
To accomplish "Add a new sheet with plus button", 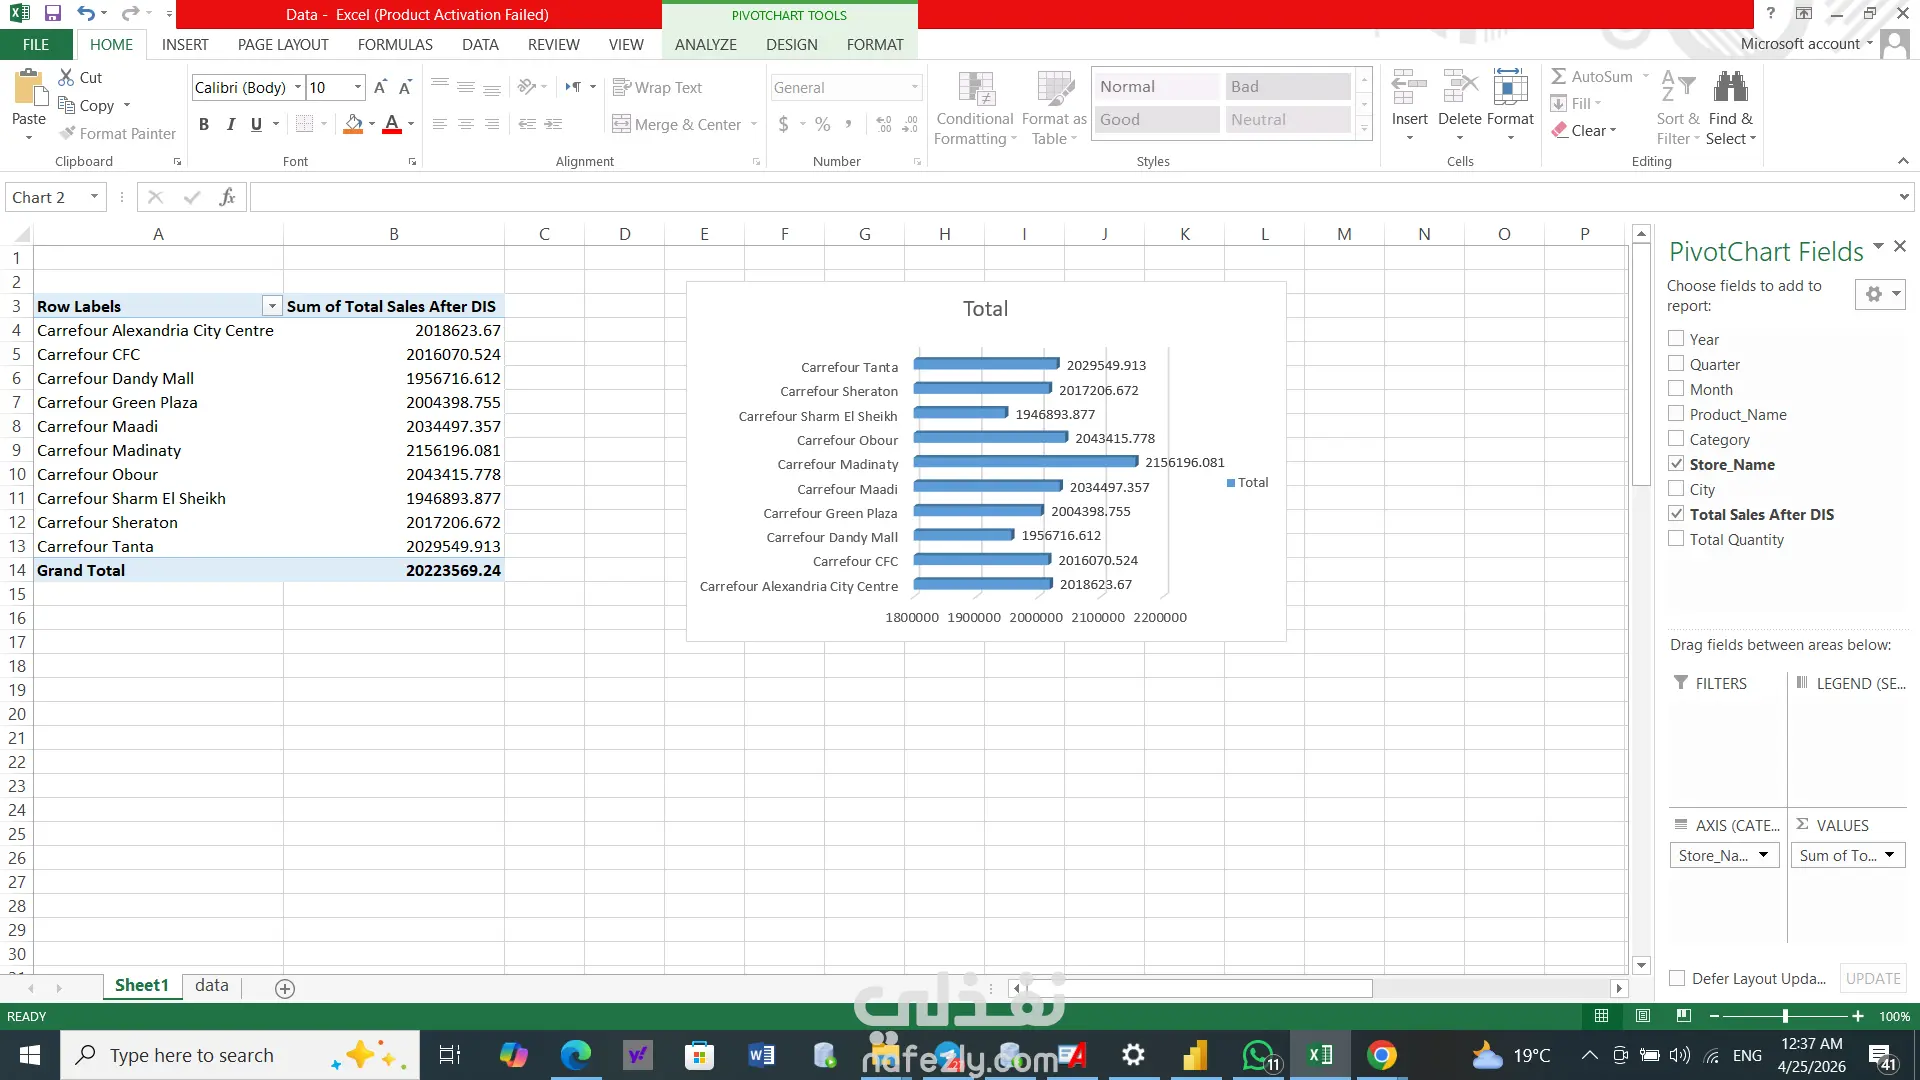I will pos(285,988).
